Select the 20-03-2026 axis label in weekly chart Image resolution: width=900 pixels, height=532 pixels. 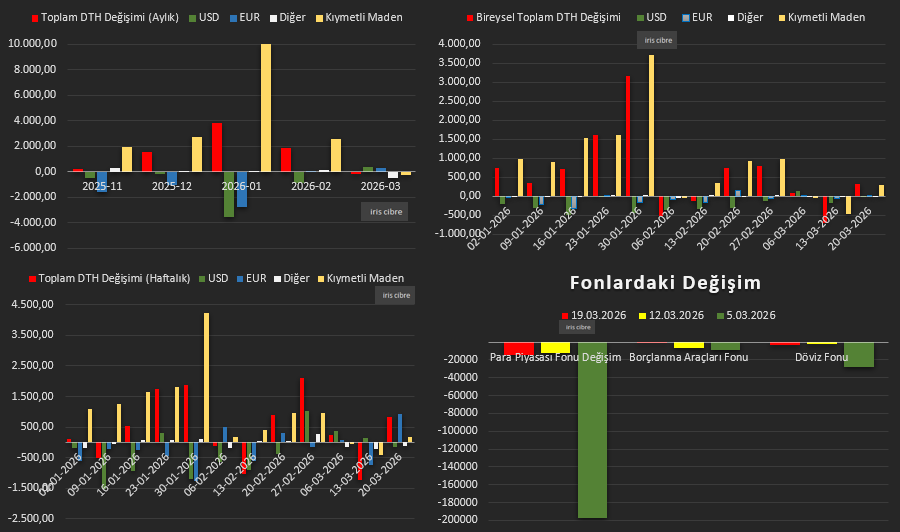(x=380, y=475)
